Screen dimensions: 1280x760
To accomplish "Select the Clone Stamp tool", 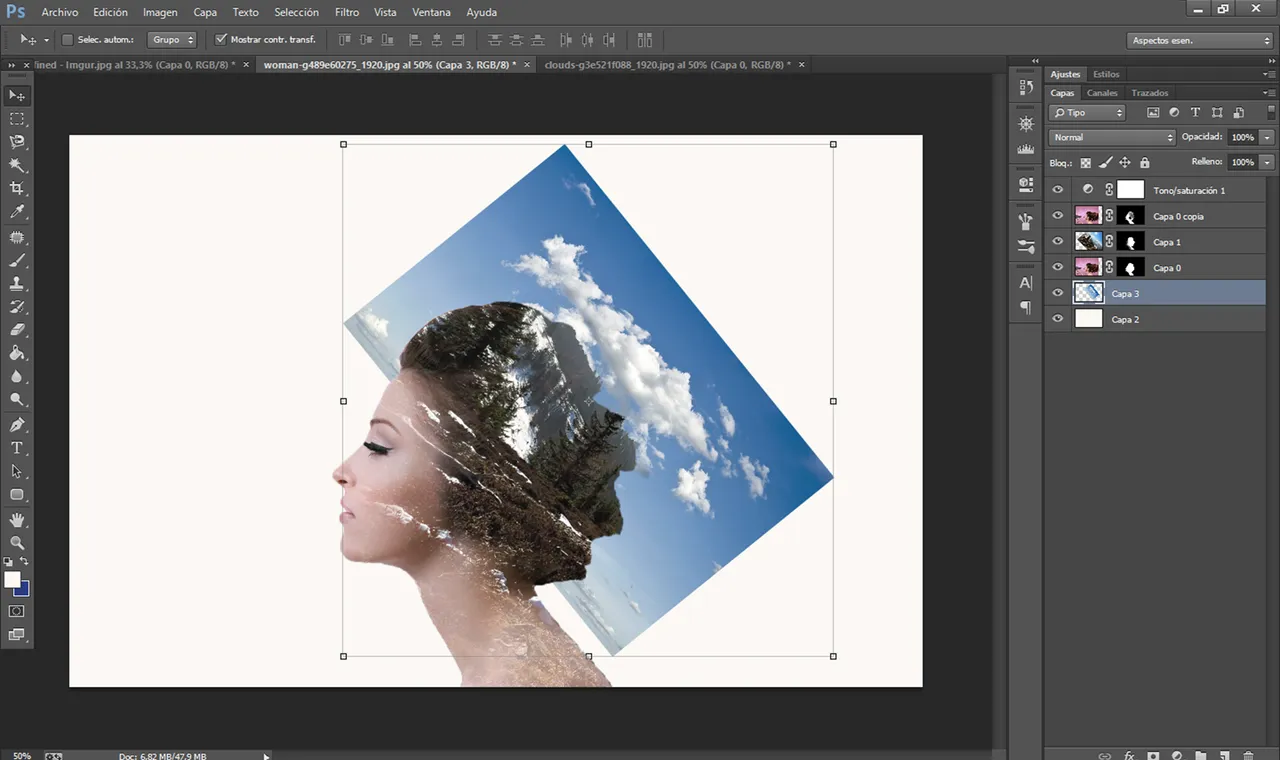I will pos(17,283).
